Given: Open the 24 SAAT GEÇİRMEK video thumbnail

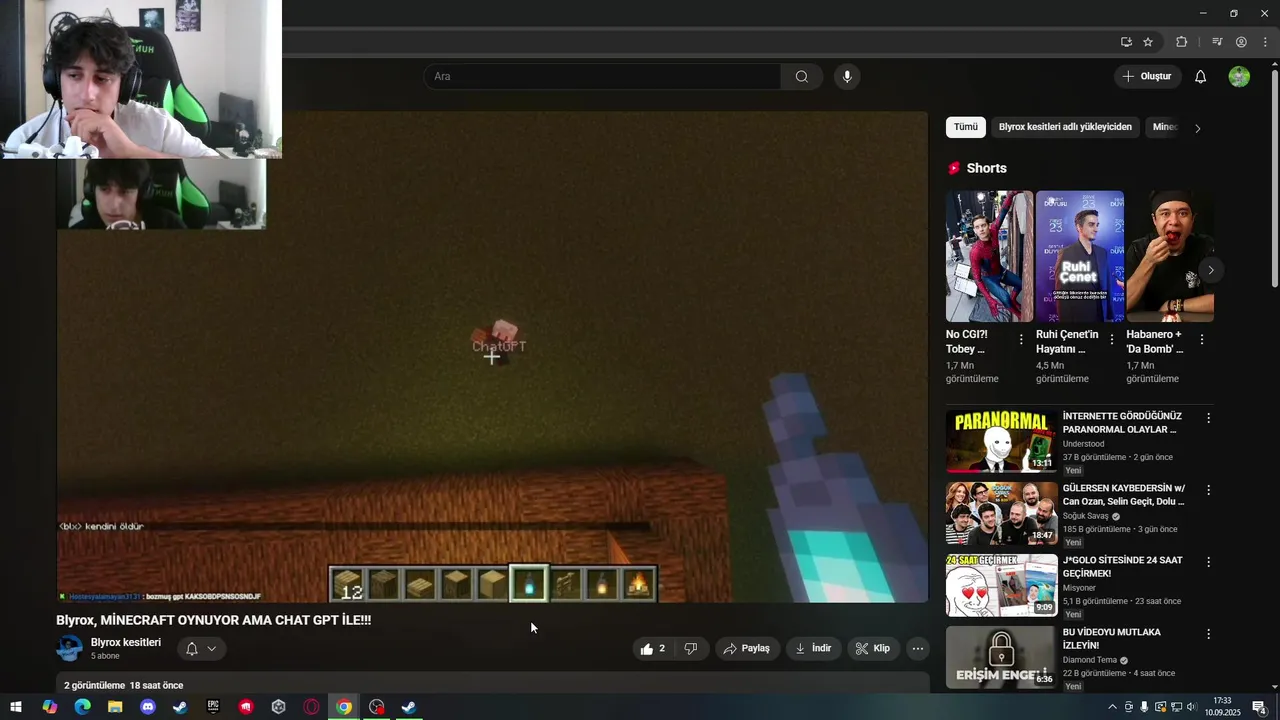Looking at the screenshot, I should (x=1001, y=585).
